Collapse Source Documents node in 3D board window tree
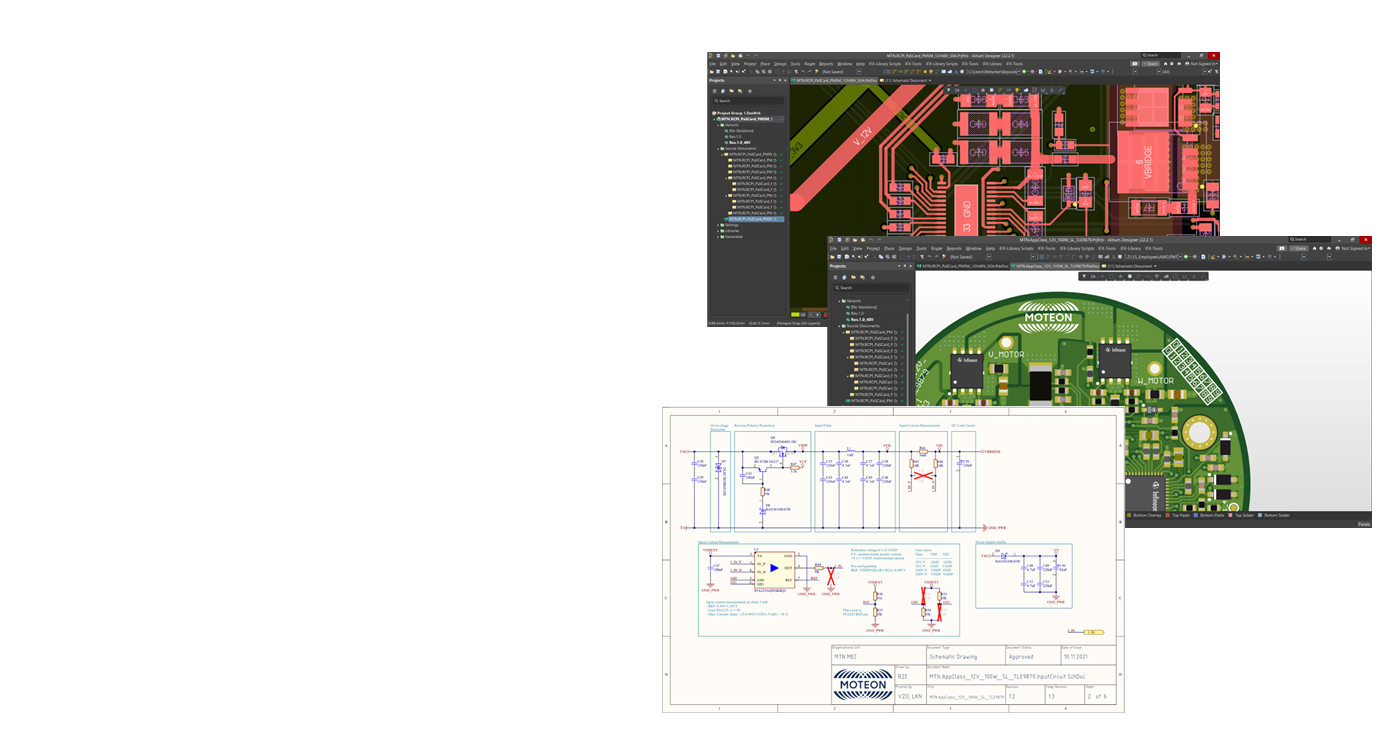Viewport: 1386px width, 753px height. tap(839, 326)
